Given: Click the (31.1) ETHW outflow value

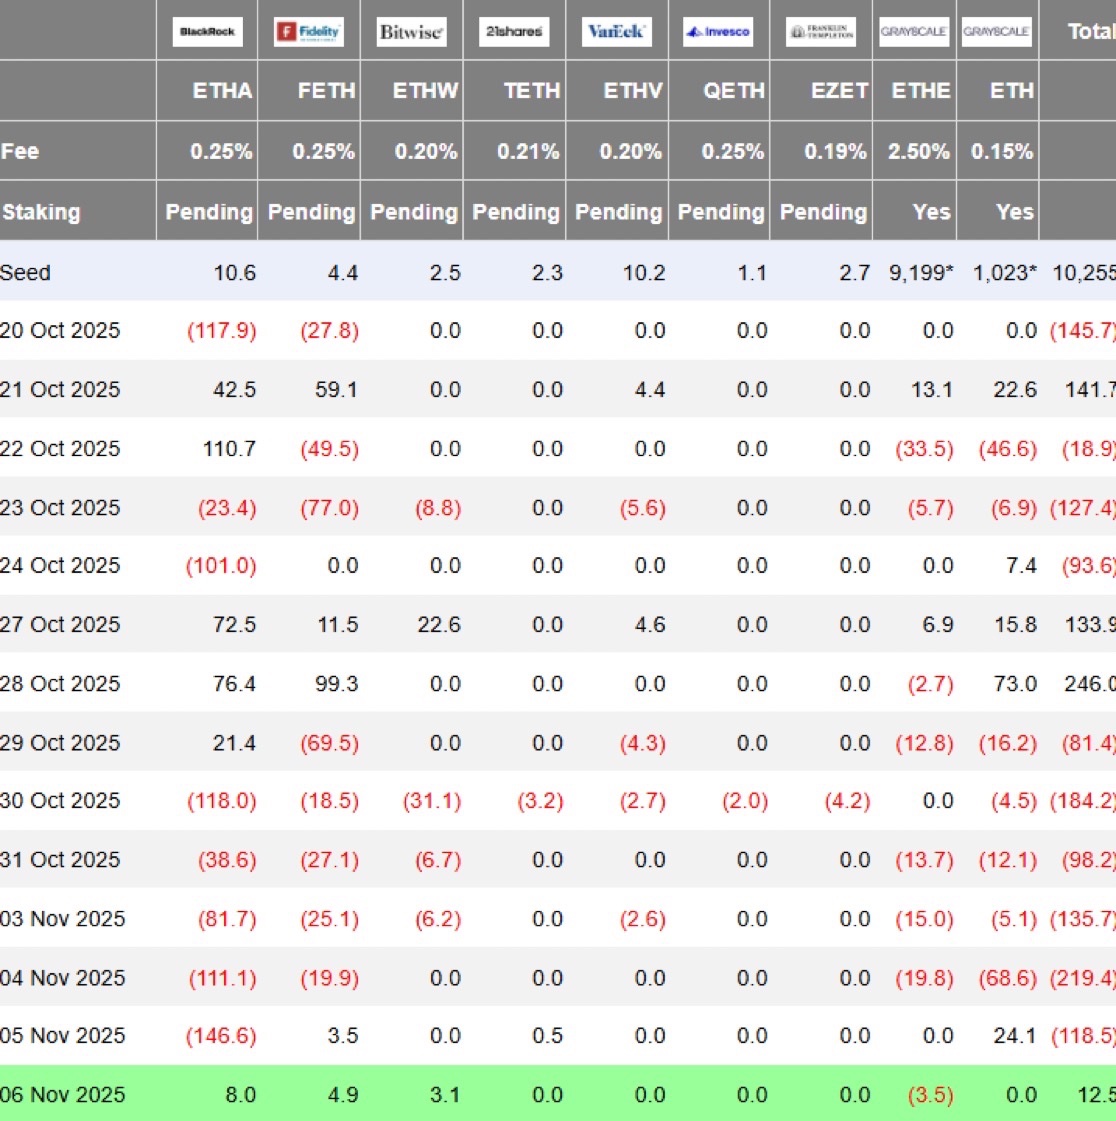Looking at the screenshot, I should (x=432, y=801).
